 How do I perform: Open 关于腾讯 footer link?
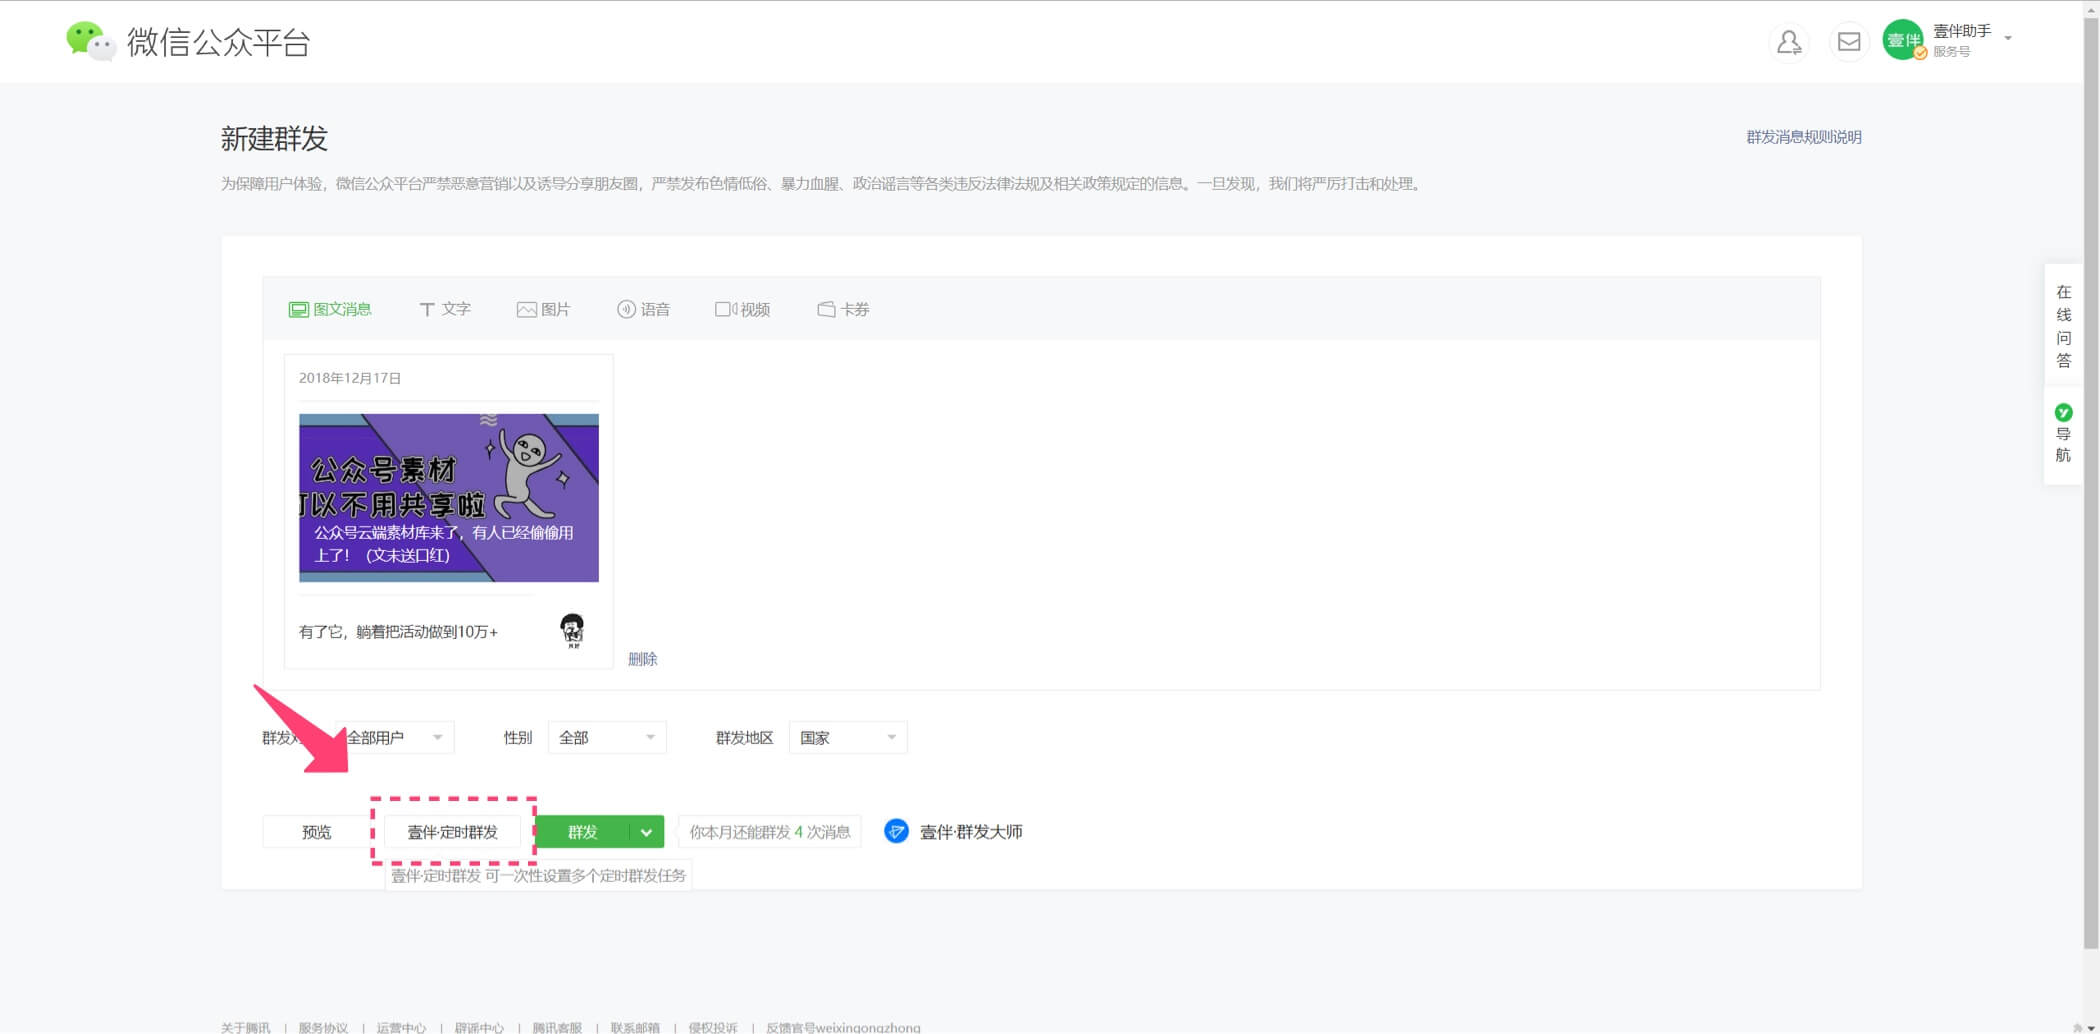click(x=245, y=1027)
